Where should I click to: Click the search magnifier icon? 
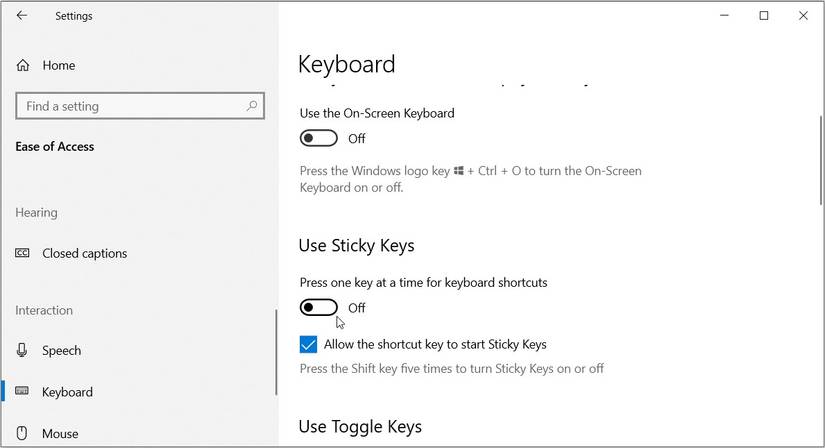pyautogui.click(x=253, y=106)
